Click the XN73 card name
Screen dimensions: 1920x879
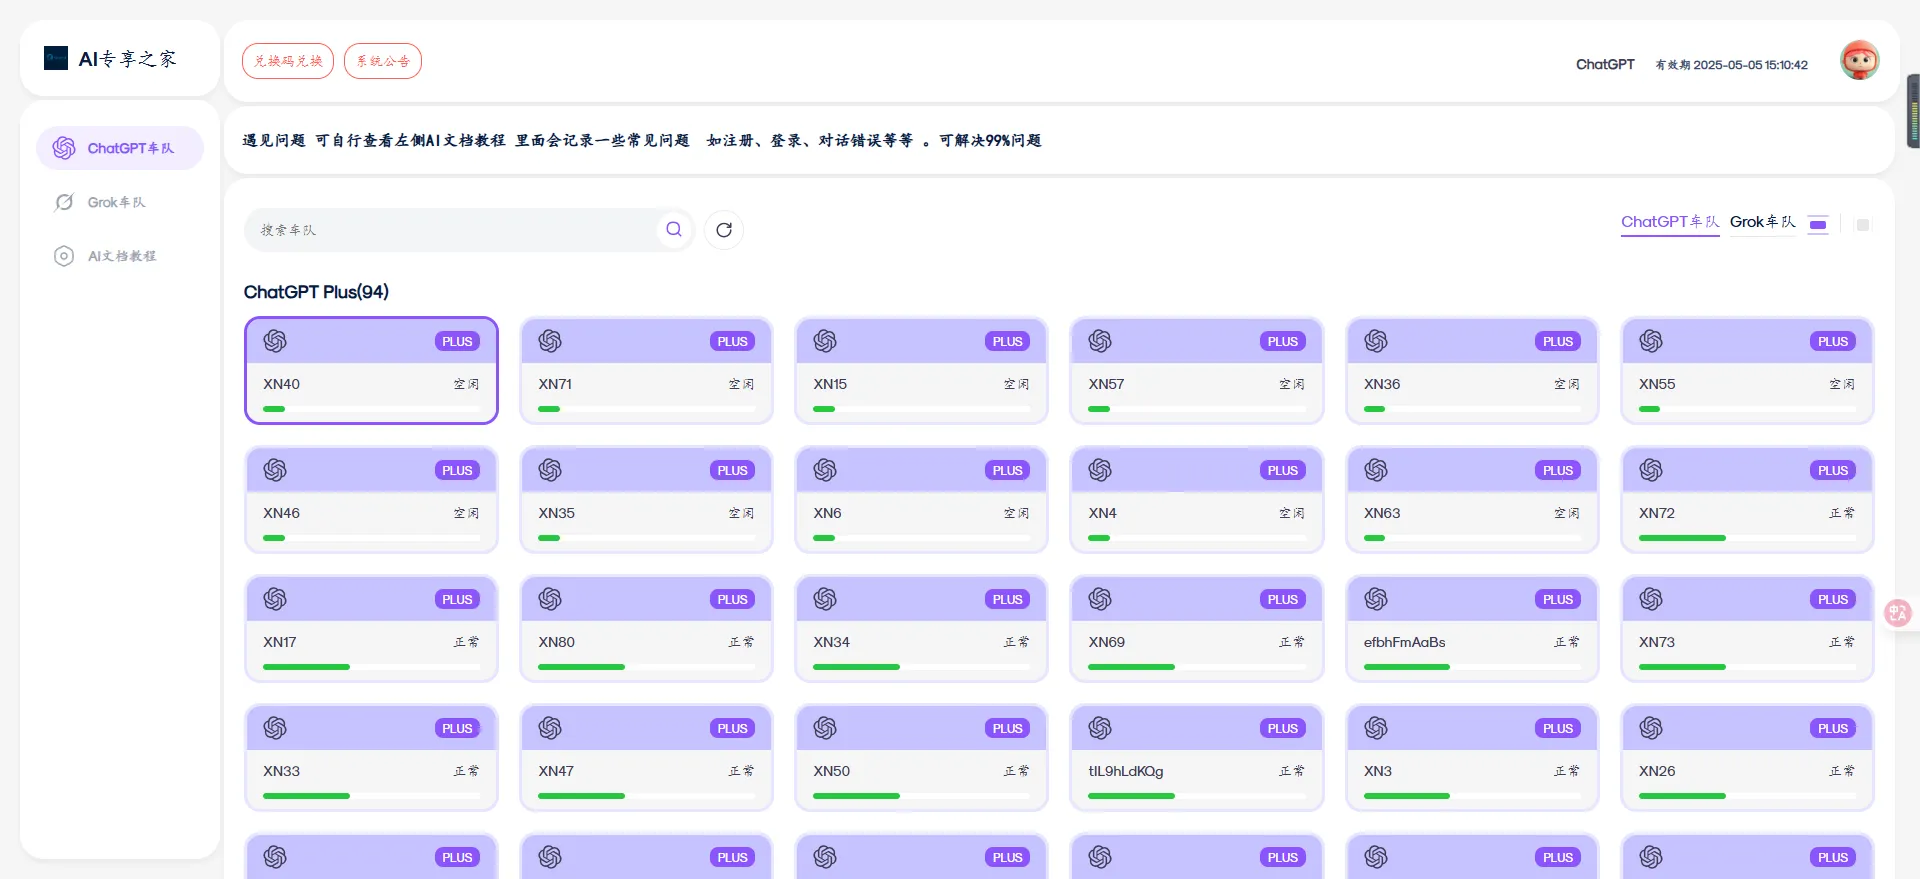tap(1656, 642)
